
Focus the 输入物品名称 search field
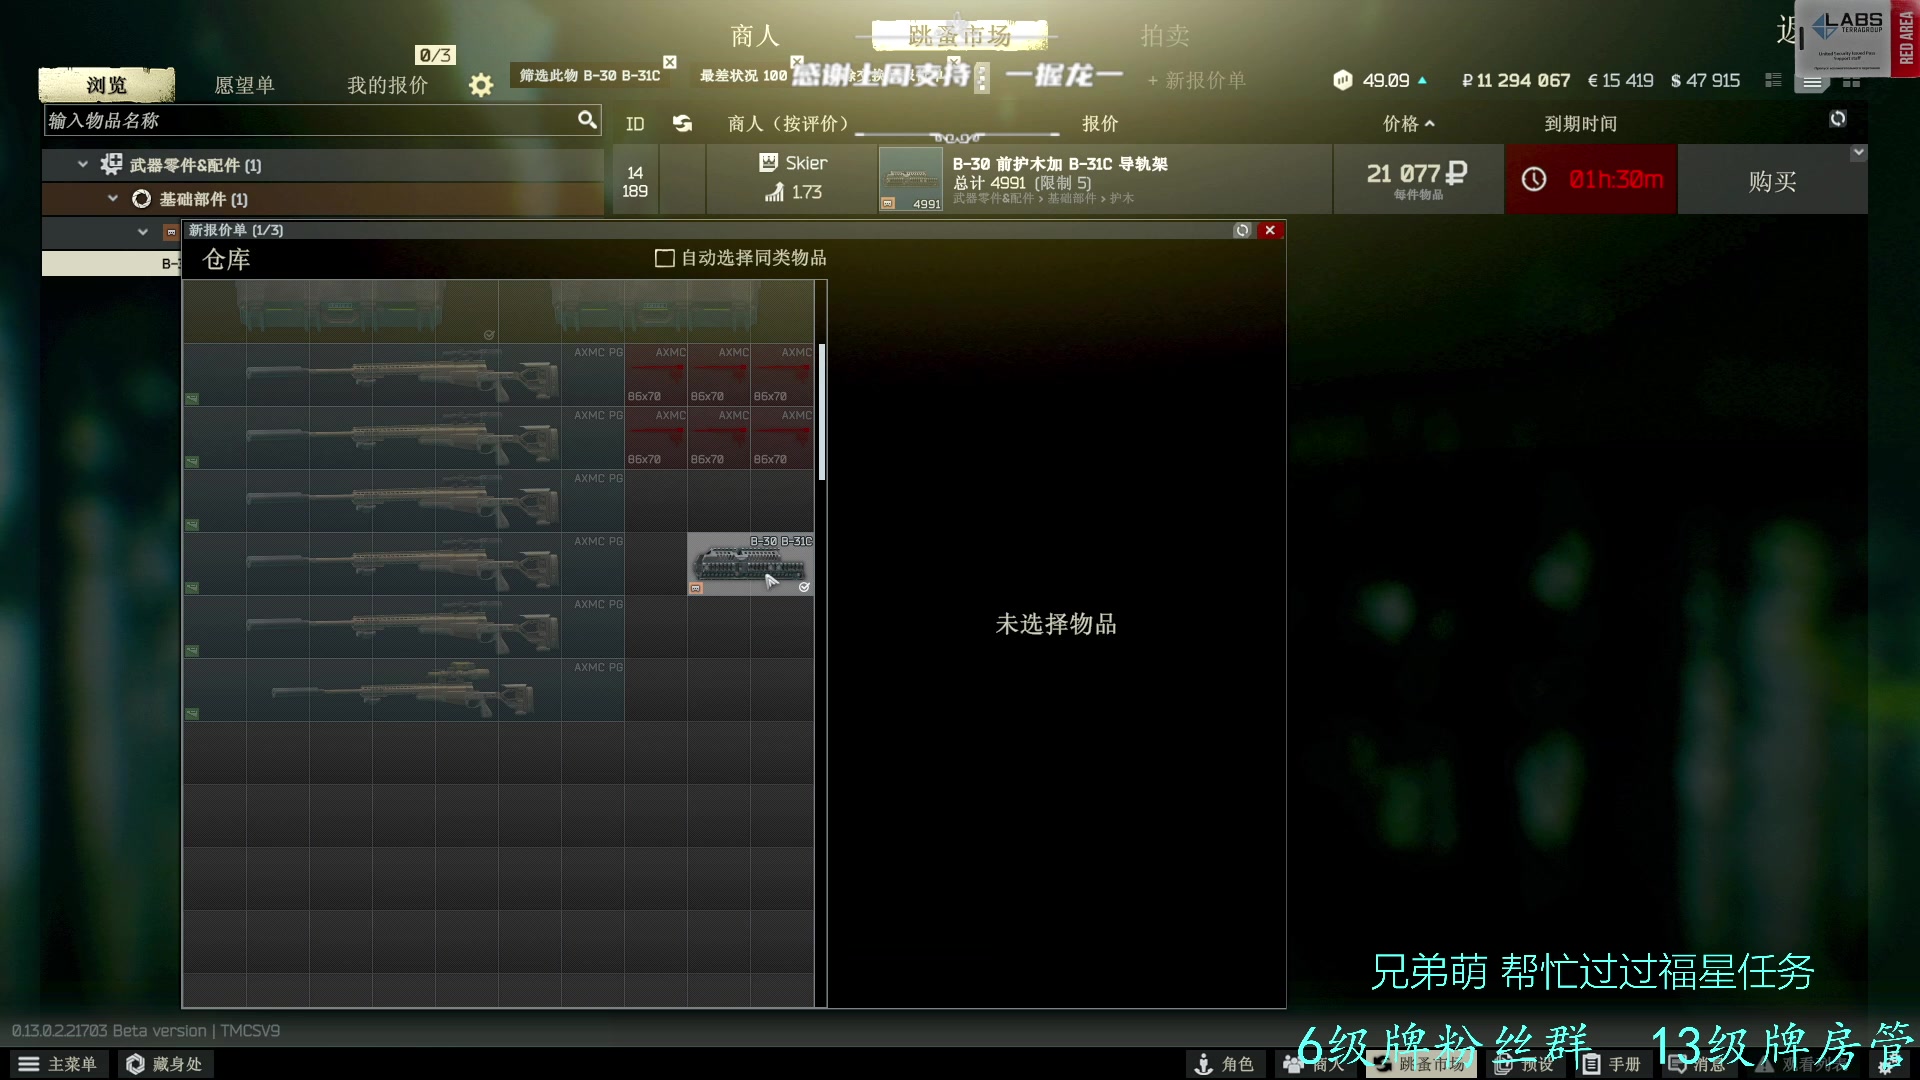323,120
